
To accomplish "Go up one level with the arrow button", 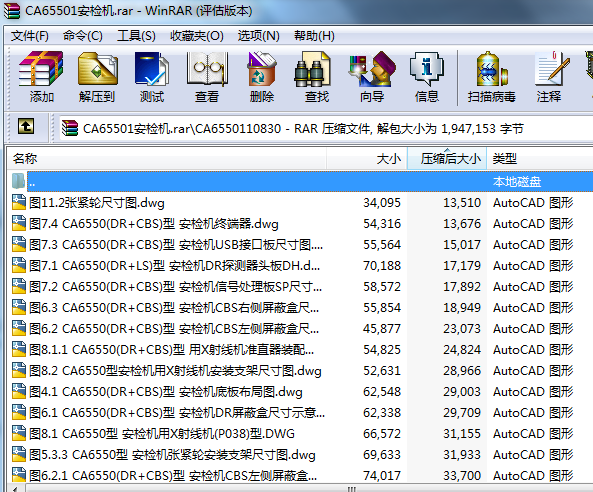I will click(26, 126).
